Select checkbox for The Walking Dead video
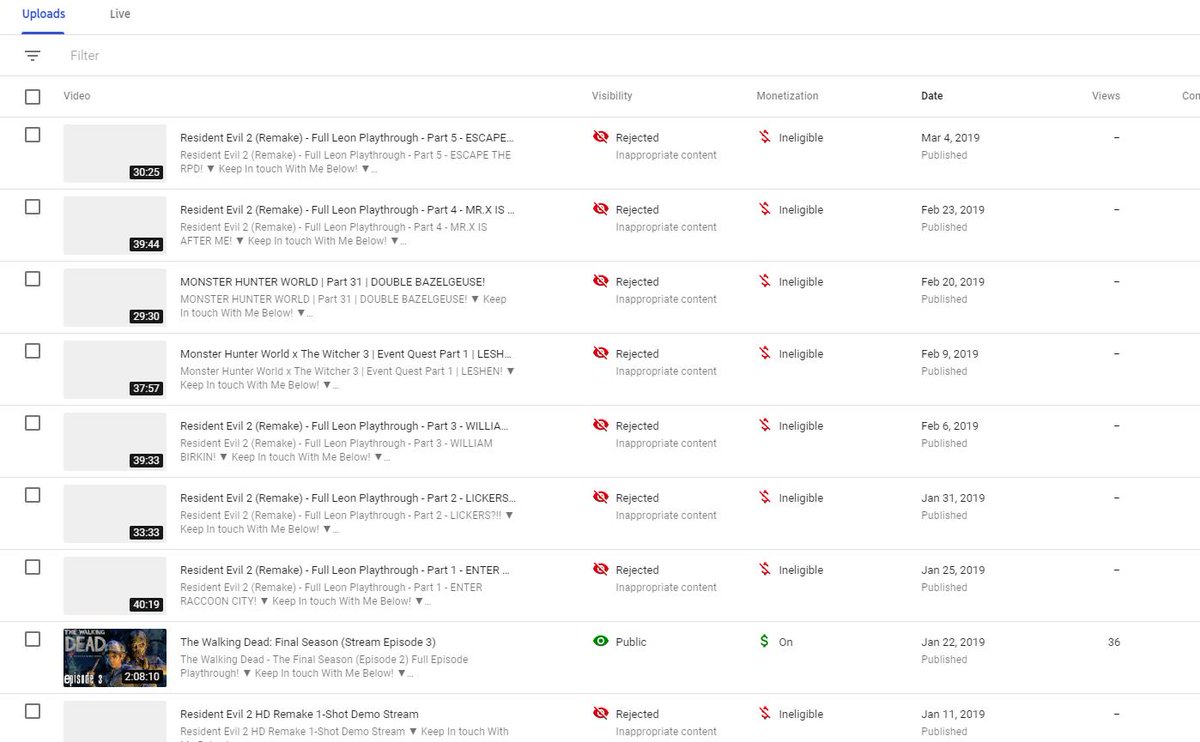This screenshot has height=742, width=1200. coord(33,639)
